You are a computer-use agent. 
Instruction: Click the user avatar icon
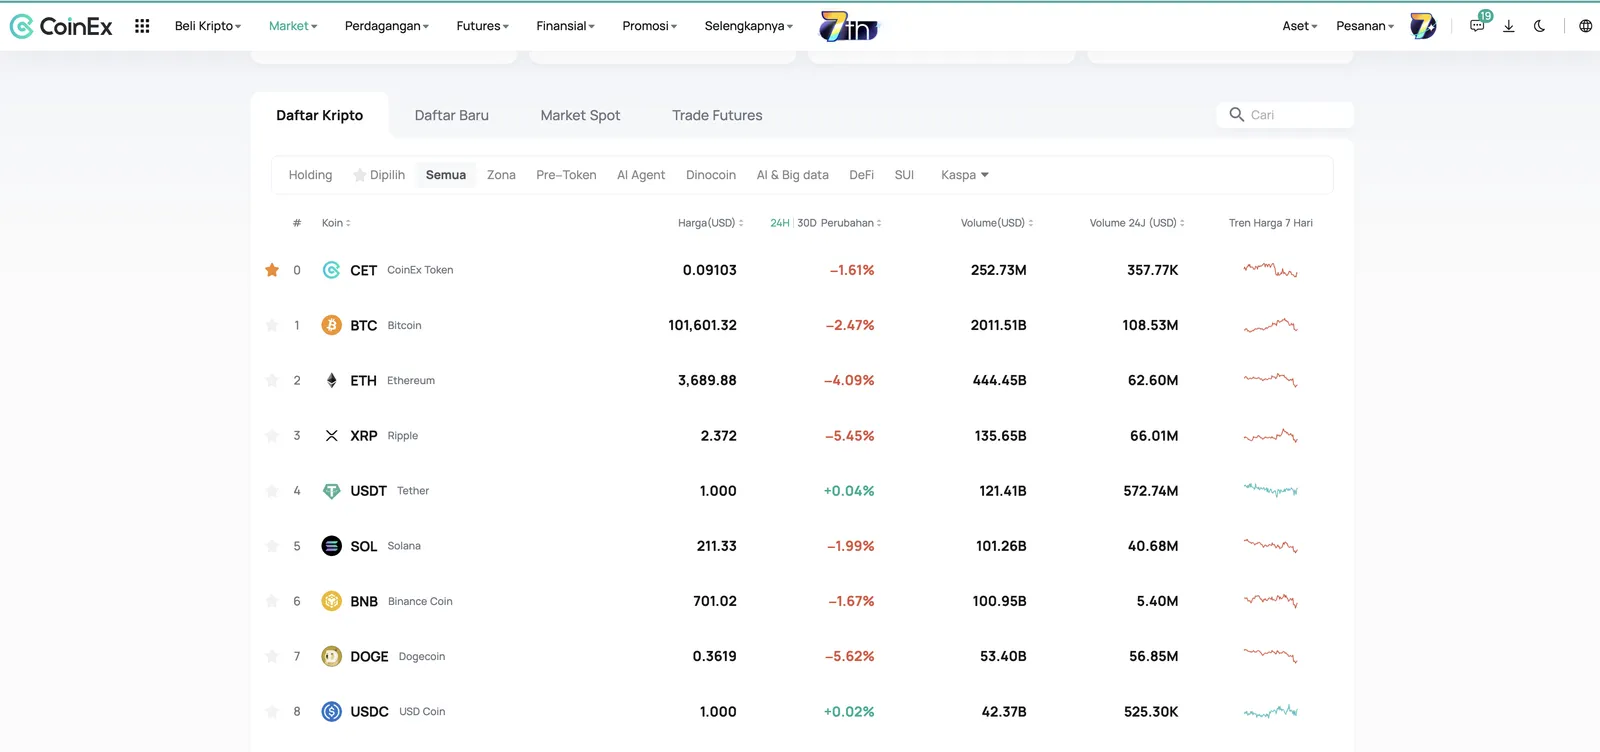tap(1423, 26)
